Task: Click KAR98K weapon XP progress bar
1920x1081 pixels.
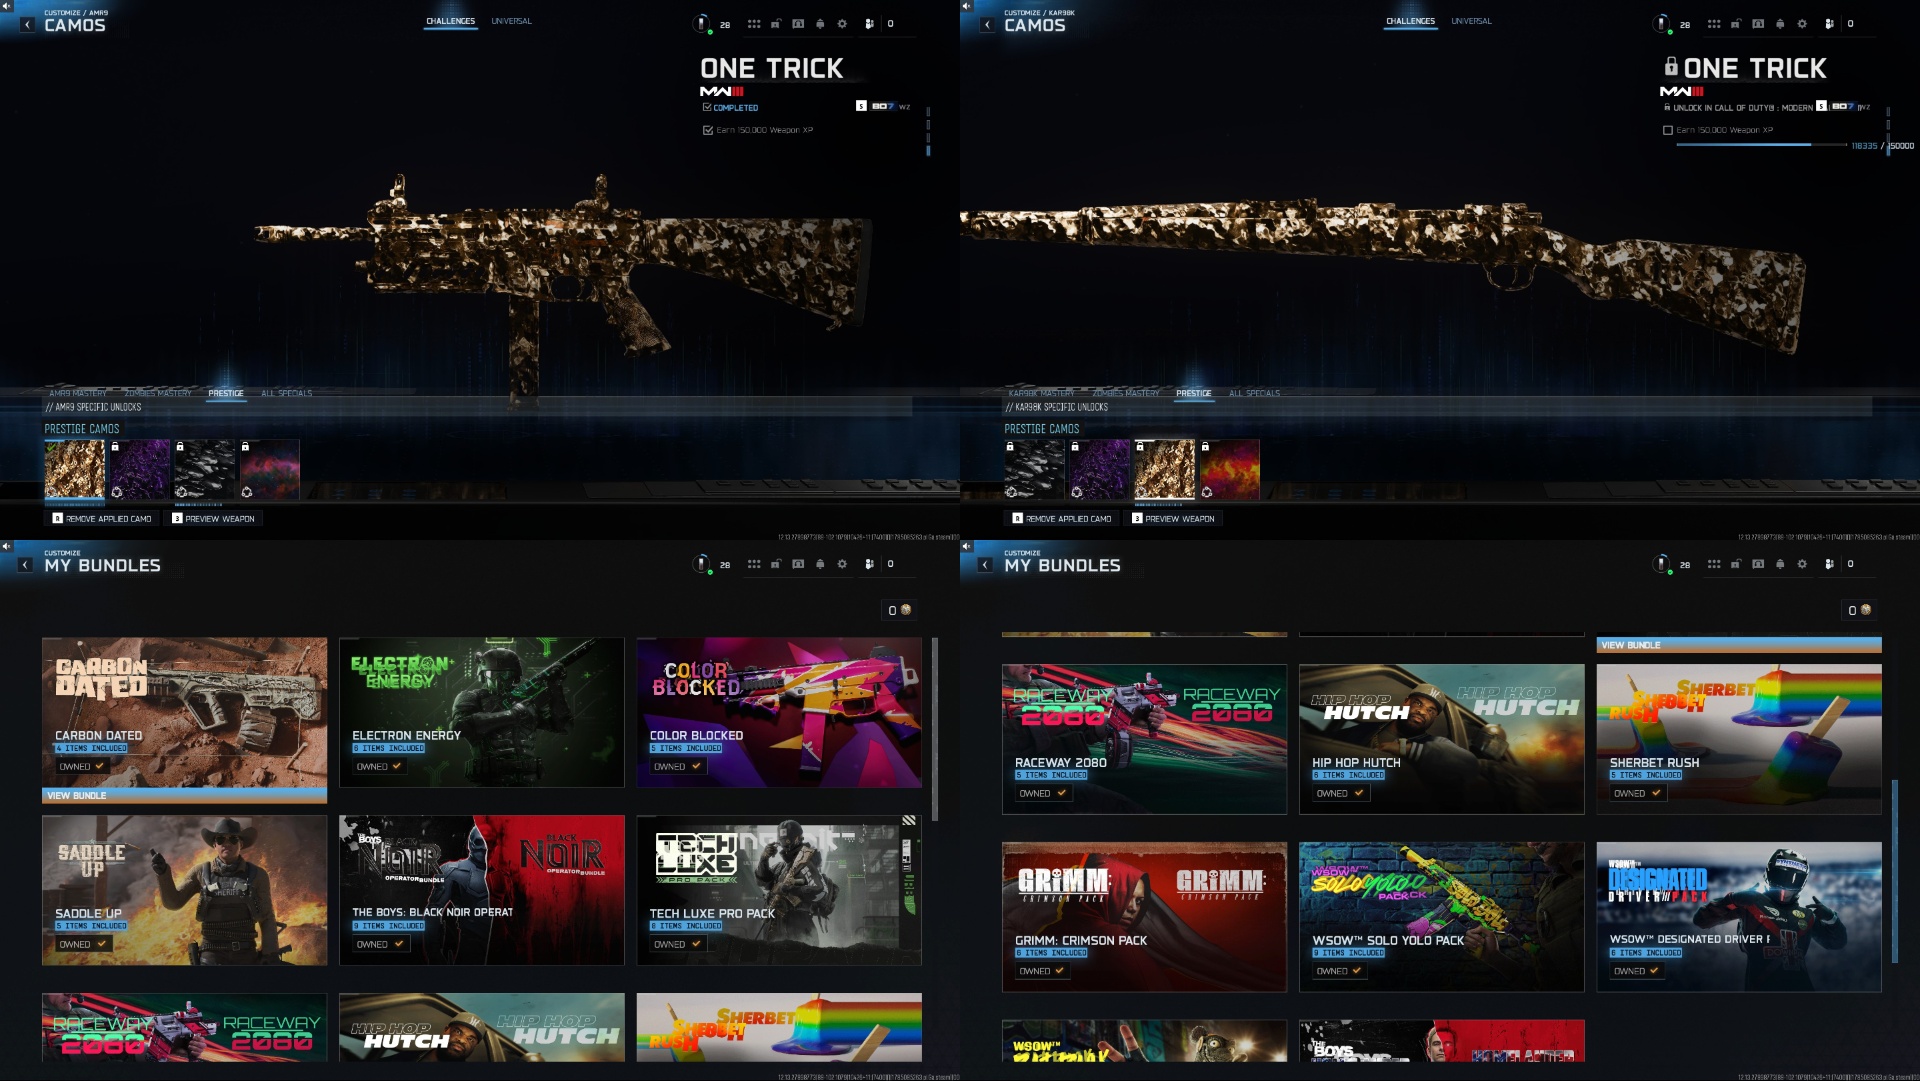Action: tap(1761, 145)
